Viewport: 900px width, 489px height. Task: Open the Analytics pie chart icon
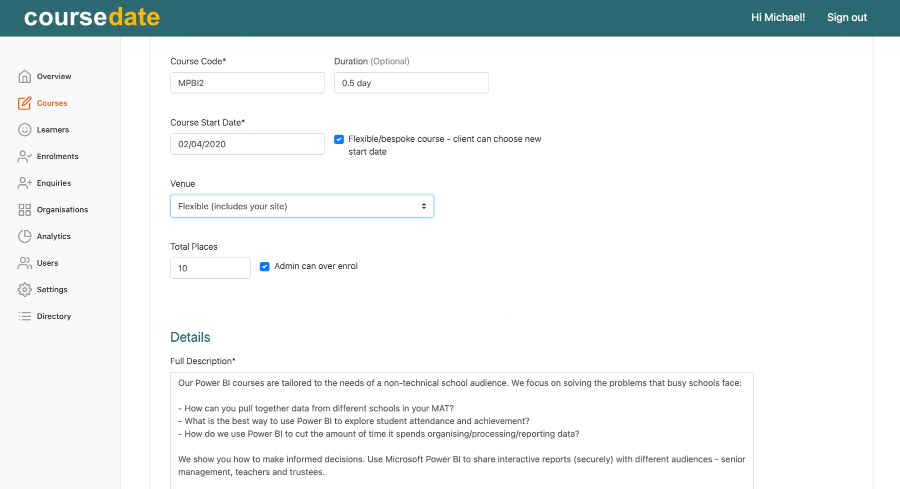click(24, 237)
